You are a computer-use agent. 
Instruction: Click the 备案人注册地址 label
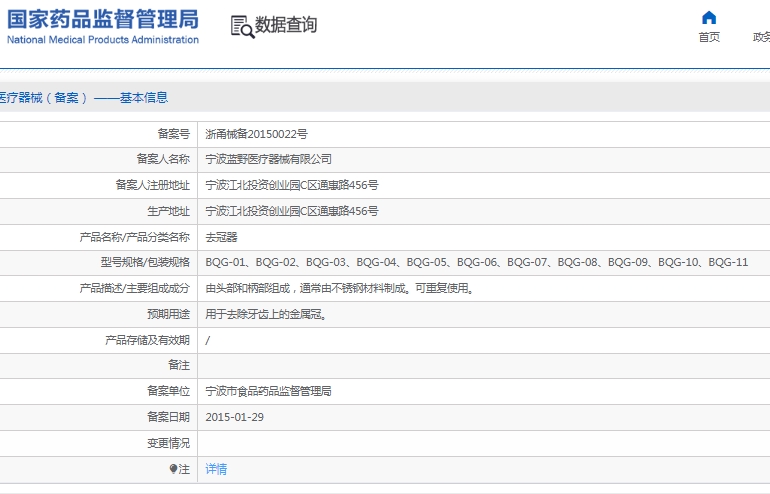click(153, 185)
